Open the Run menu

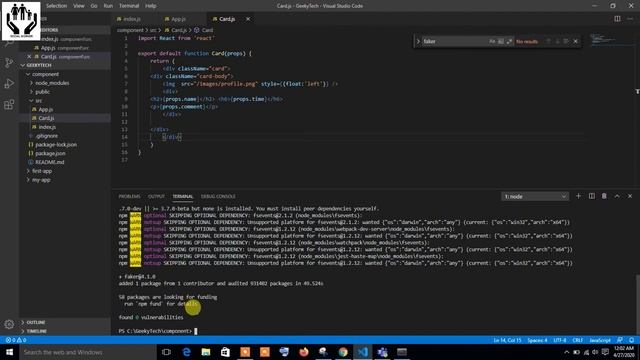click(x=108, y=6)
